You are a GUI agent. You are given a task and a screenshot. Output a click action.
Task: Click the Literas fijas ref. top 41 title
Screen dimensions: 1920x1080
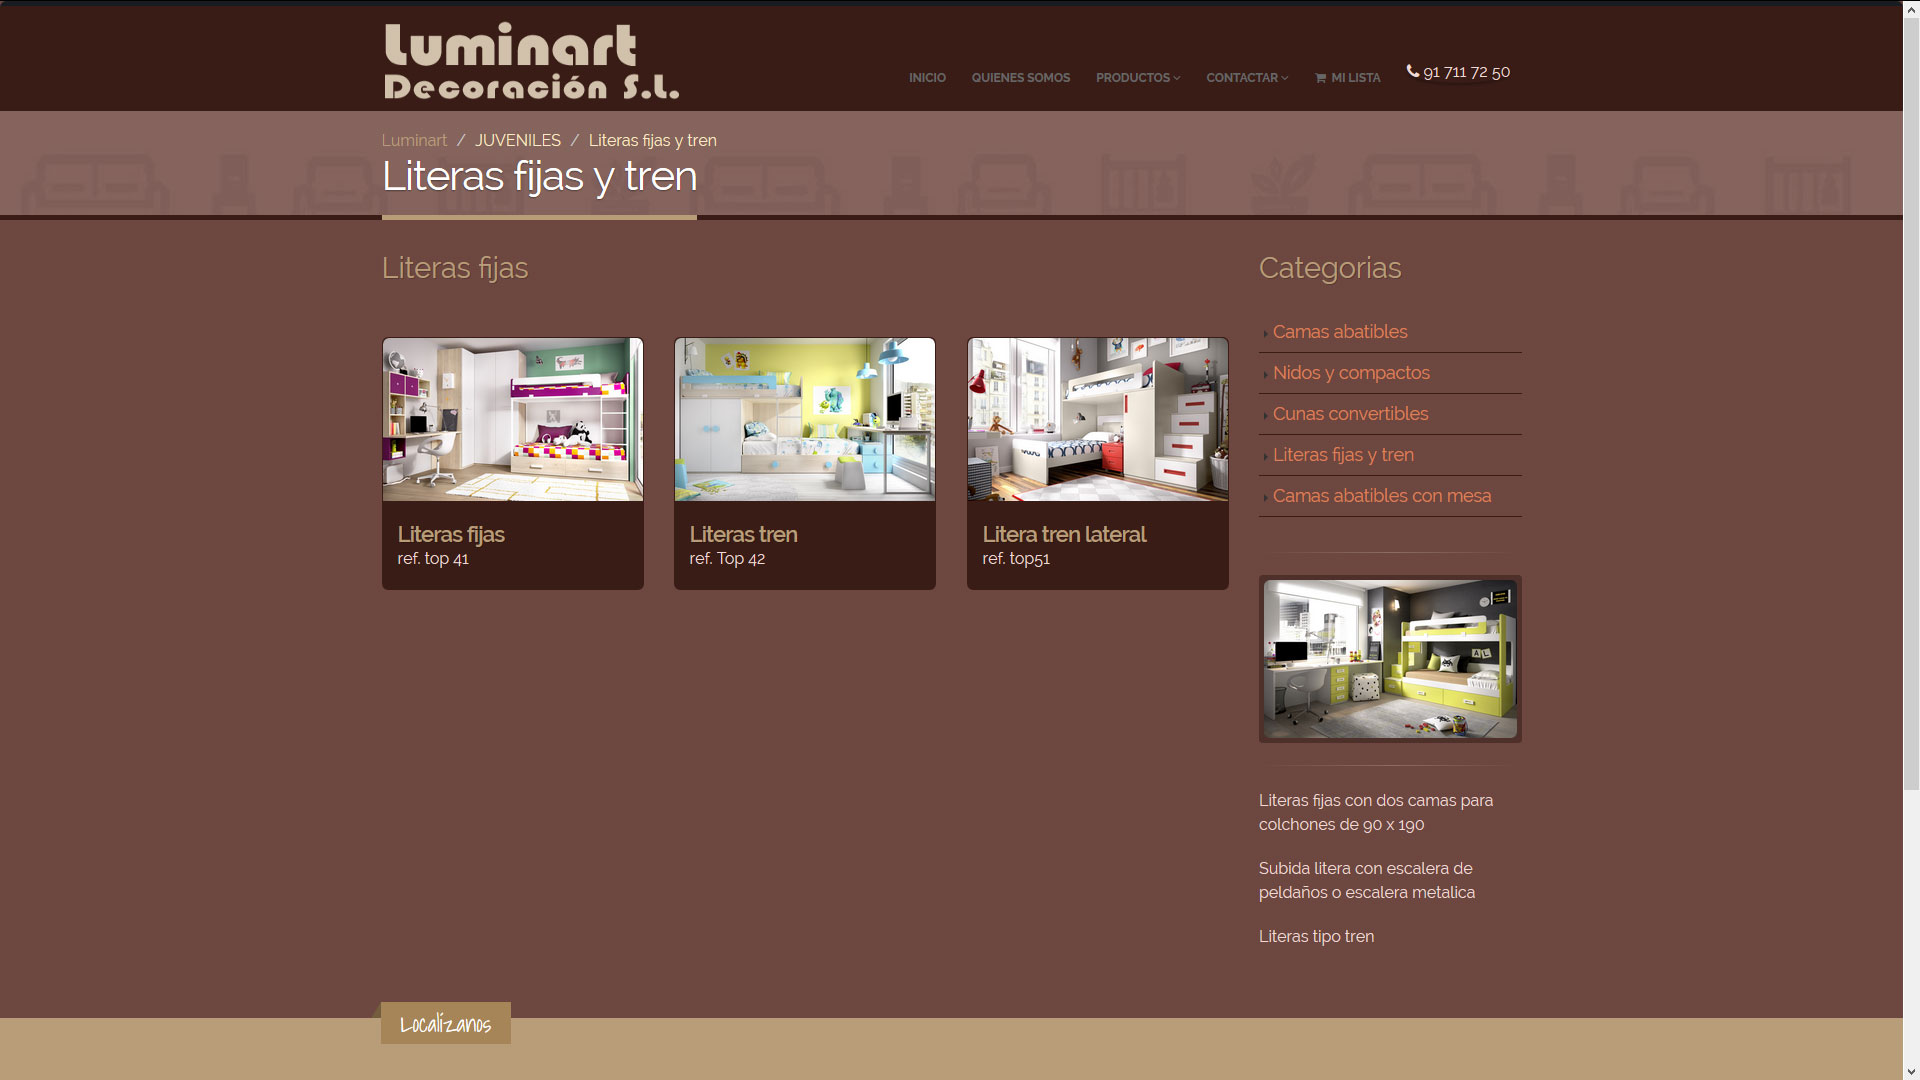tap(451, 534)
